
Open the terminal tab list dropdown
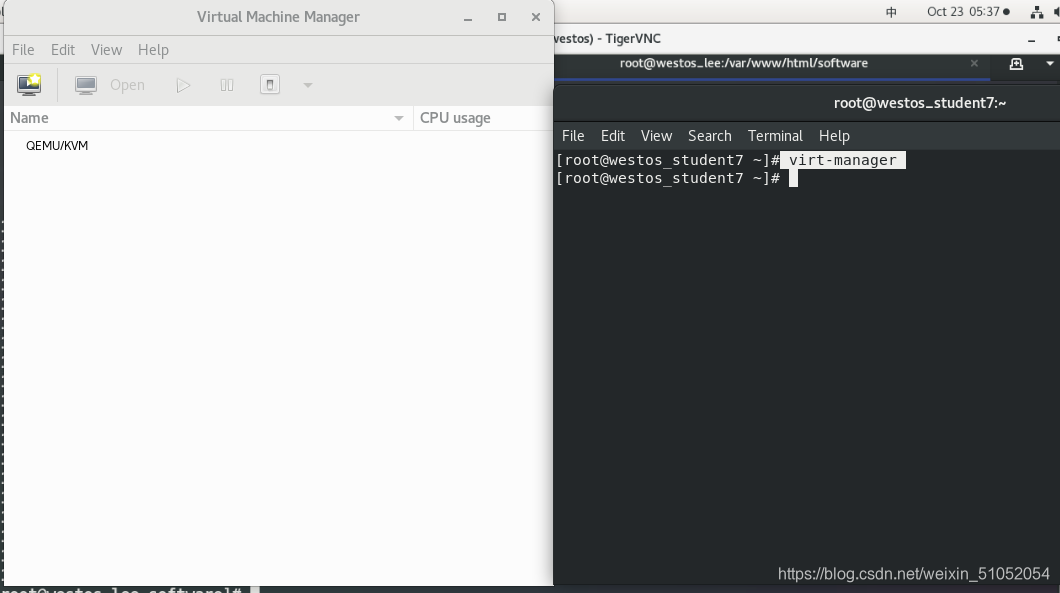pyautogui.click(x=1050, y=64)
